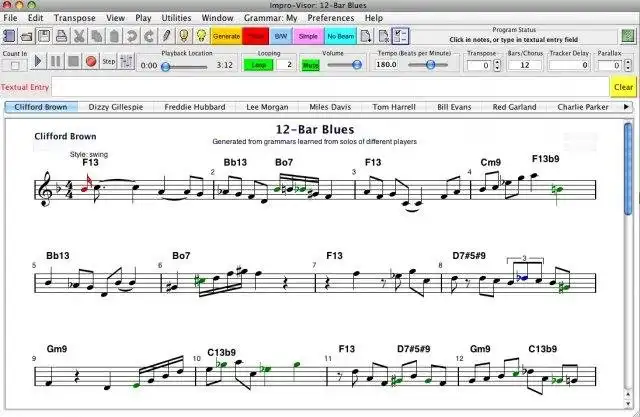Open a file with the folder icon
The image size is (640, 417).
(27, 36)
